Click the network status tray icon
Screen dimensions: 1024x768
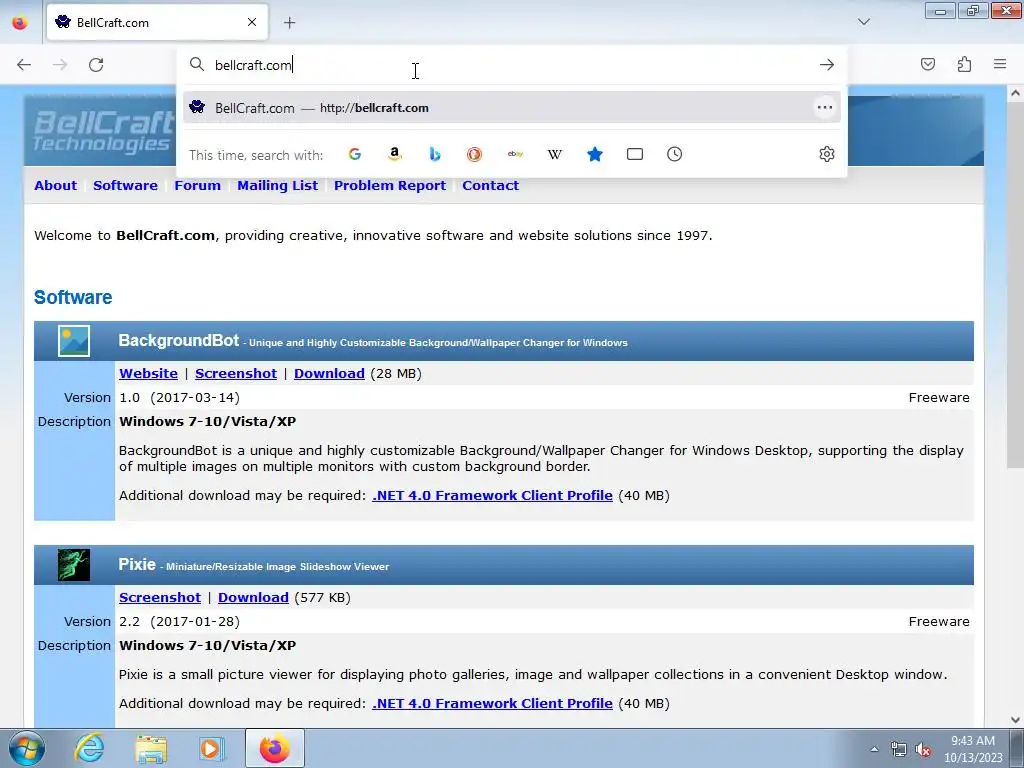coord(899,749)
